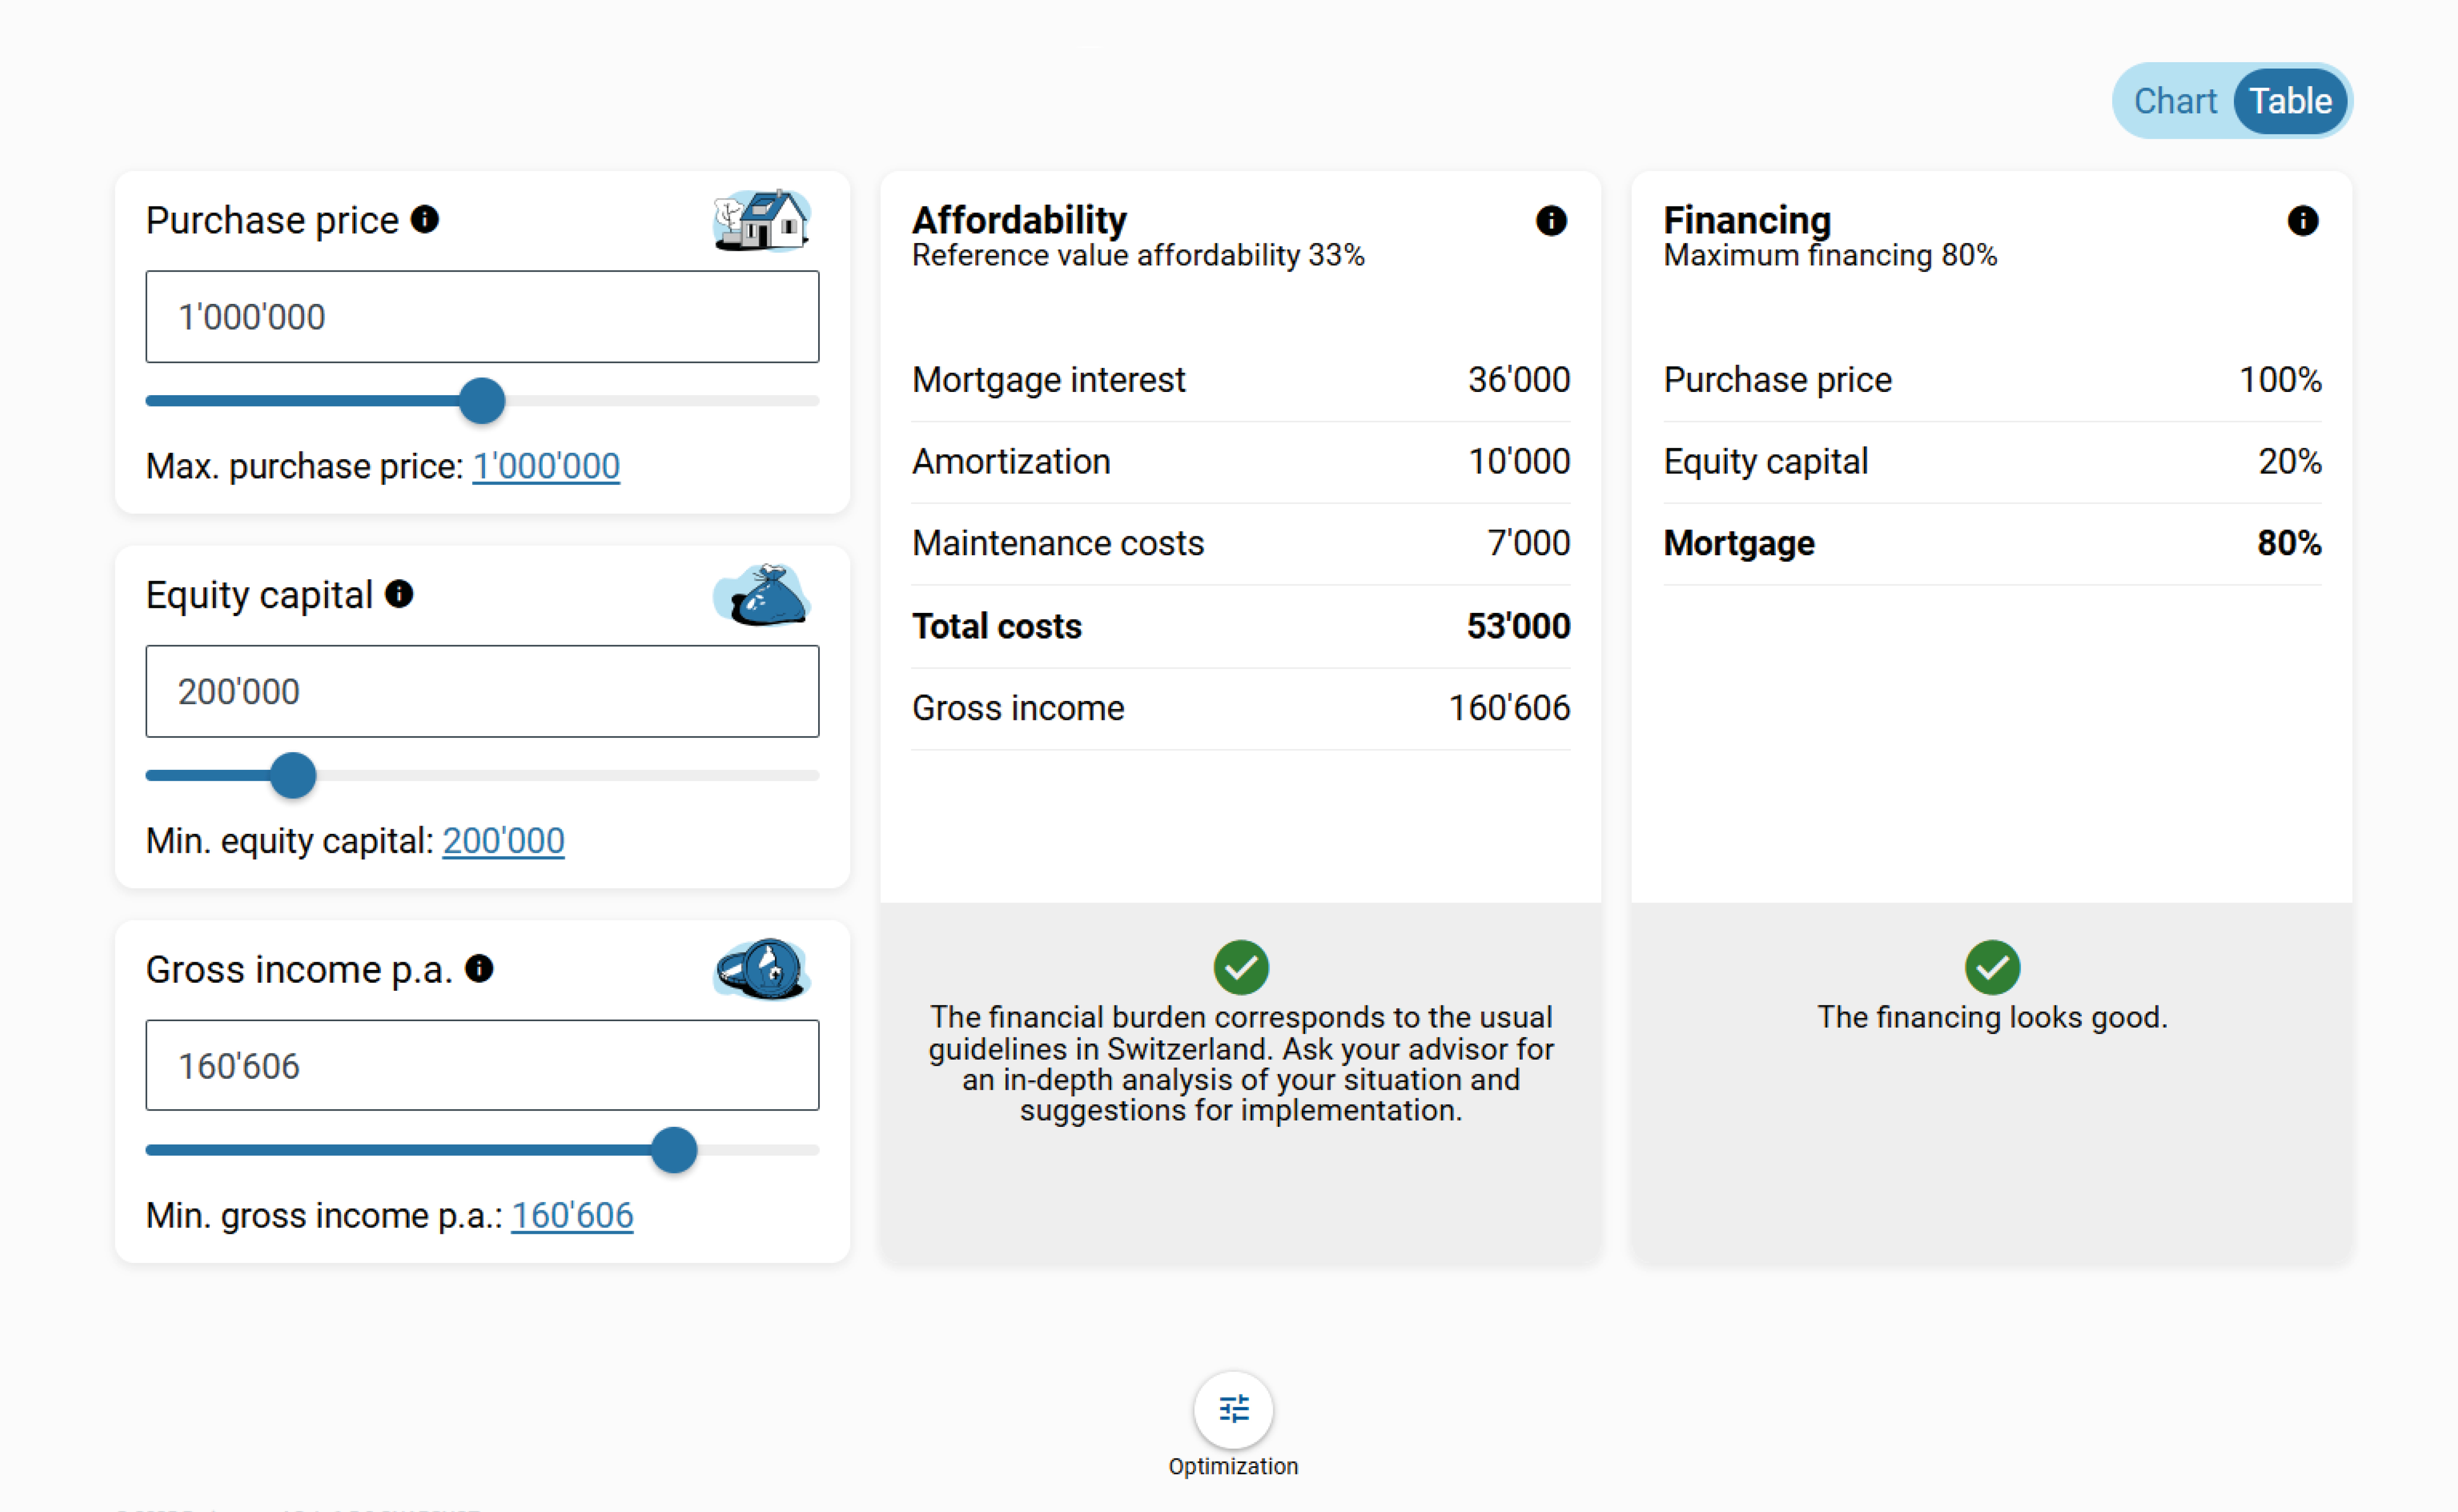Click Min. equity capital 200'000 link
Screen dimensions: 2458x1512
(503, 841)
